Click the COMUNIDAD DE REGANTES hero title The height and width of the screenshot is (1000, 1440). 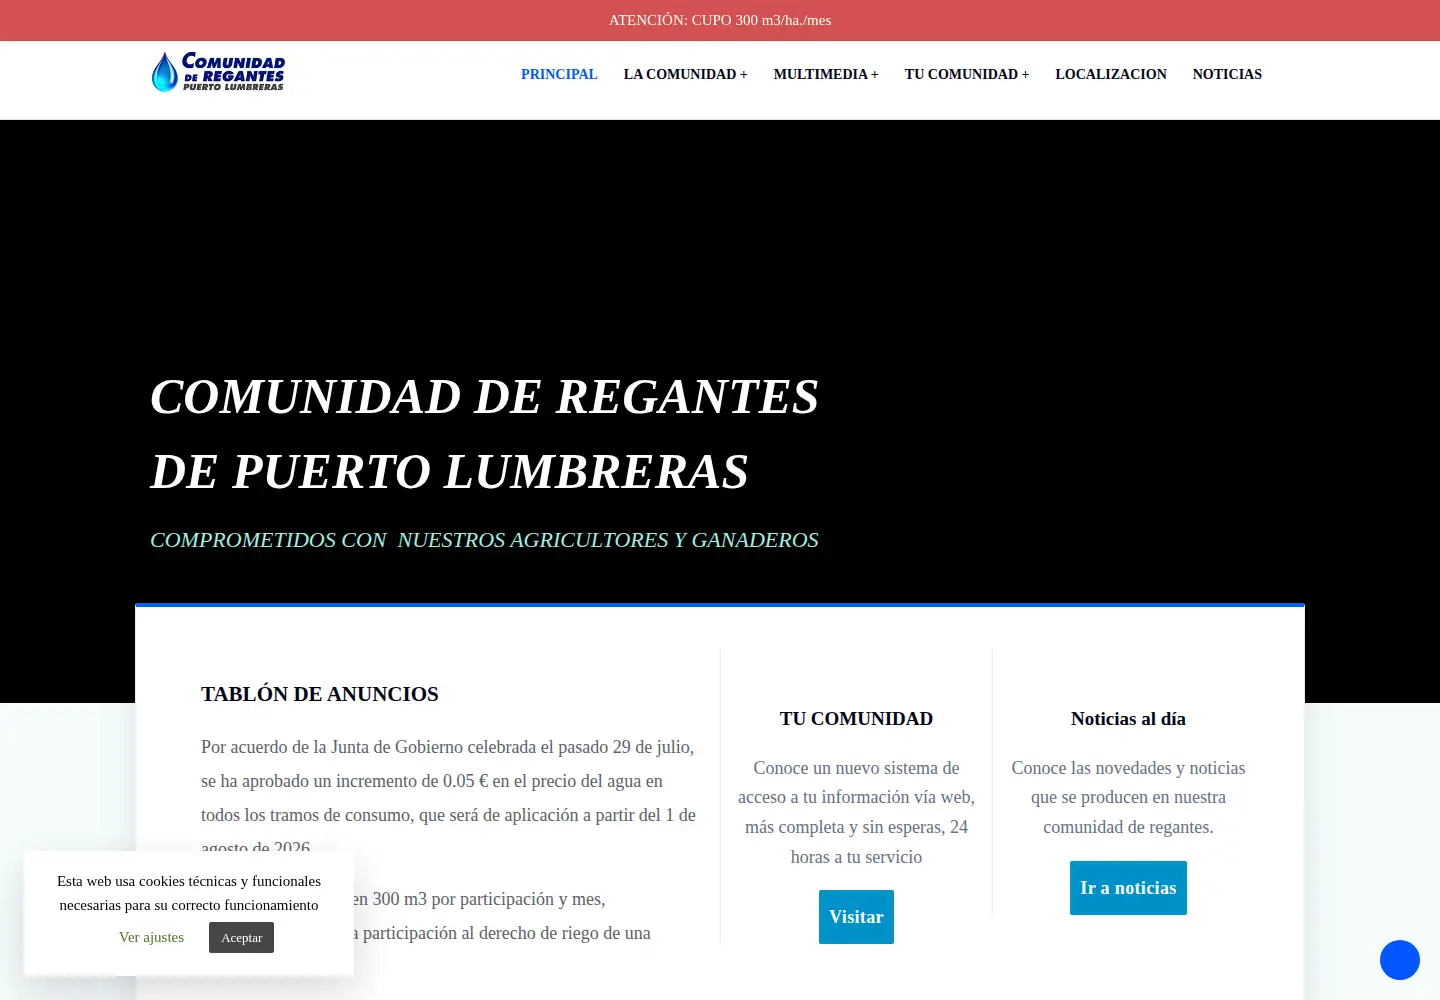(485, 434)
